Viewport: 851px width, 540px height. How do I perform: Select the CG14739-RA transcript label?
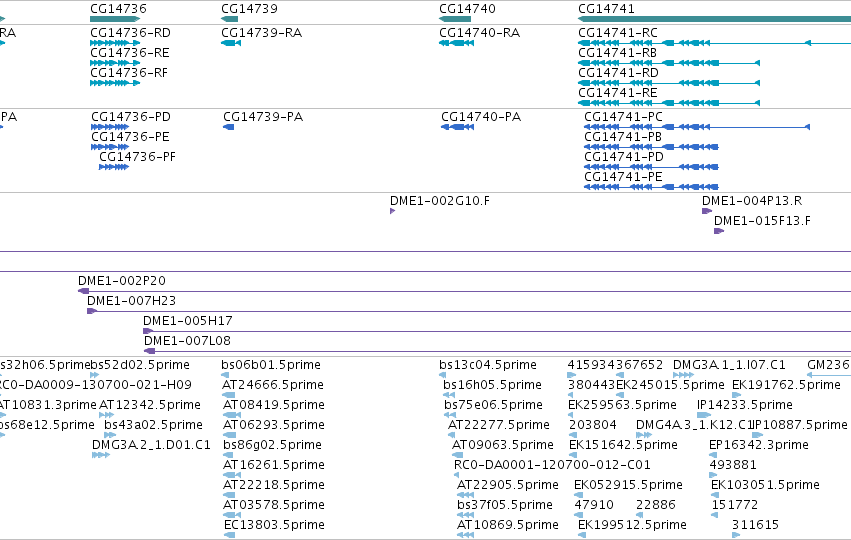point(262,33)
